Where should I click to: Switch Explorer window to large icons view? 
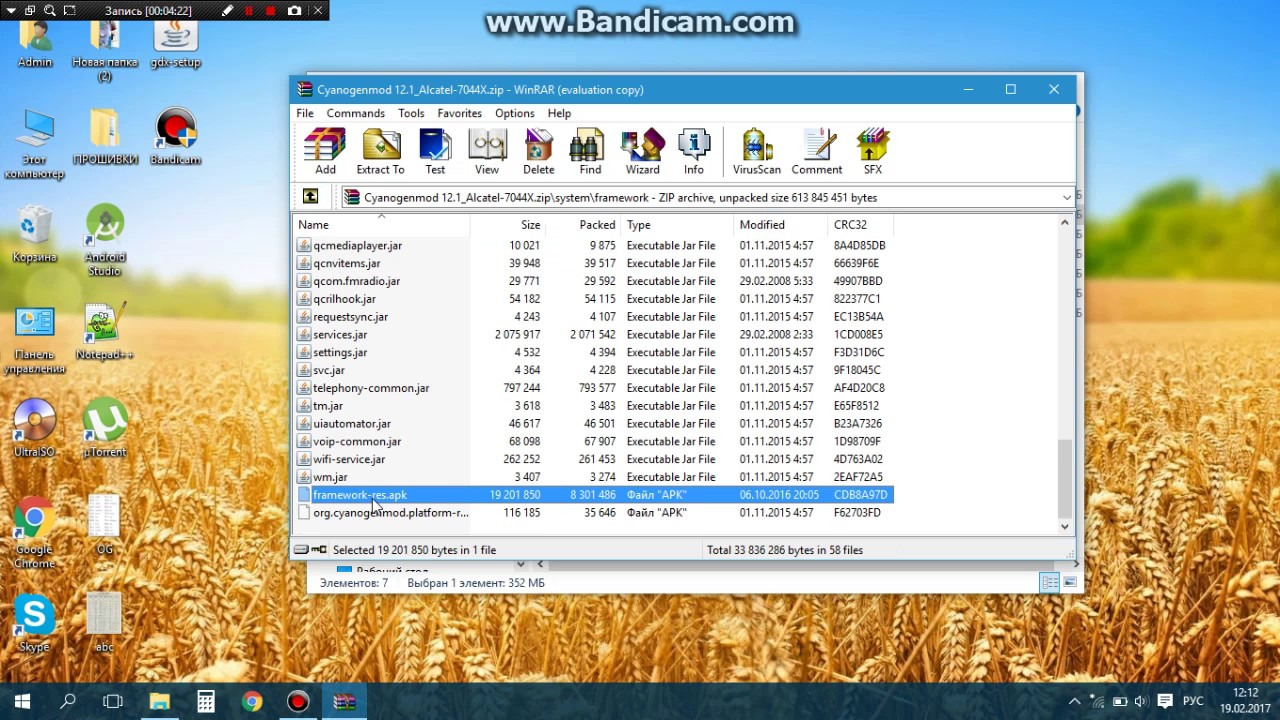pos(1069,583)
